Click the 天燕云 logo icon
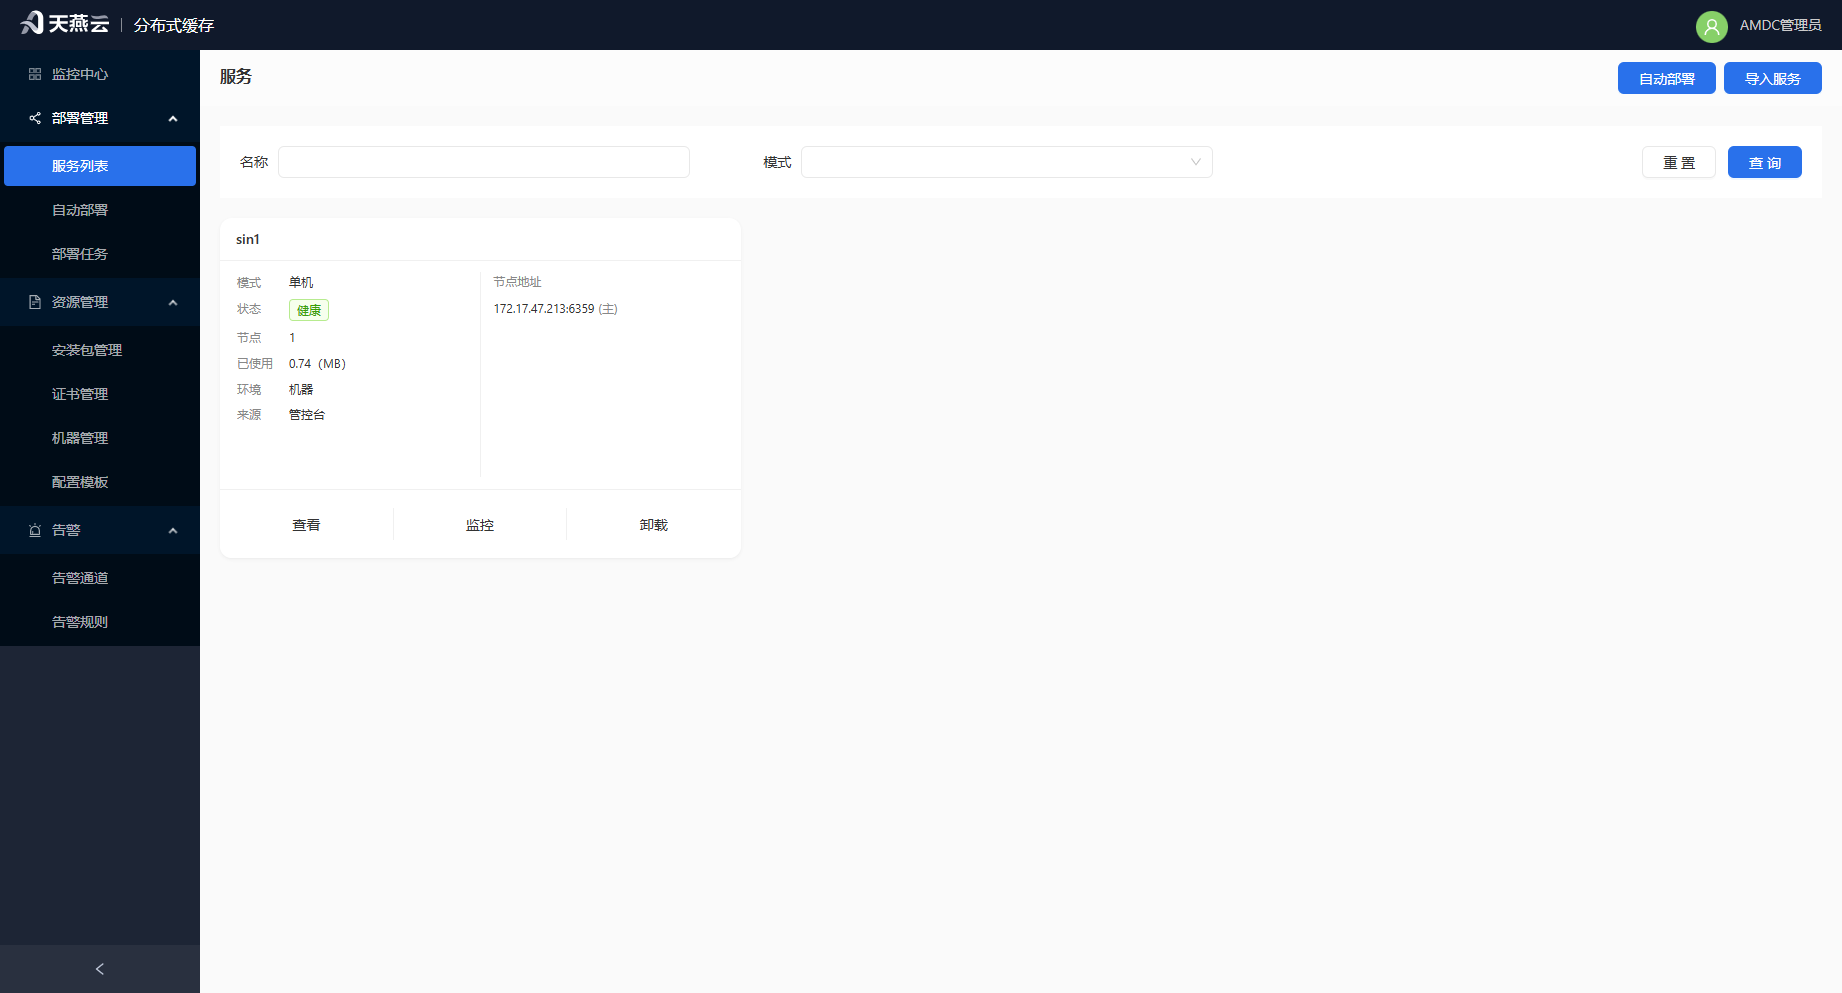Image resolution: width=1842 pixels, height=993 pixels. pos(32,23)
